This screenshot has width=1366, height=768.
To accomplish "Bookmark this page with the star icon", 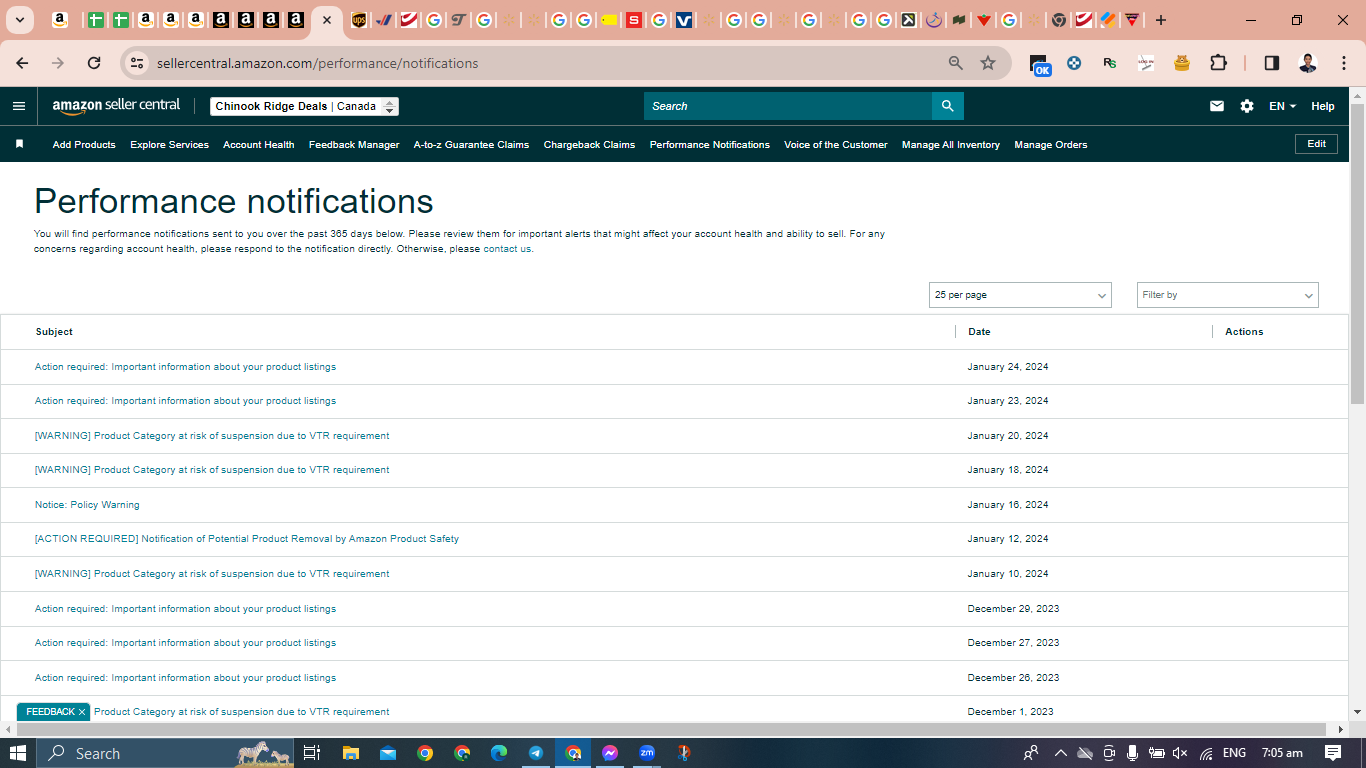I will (988, 63).
